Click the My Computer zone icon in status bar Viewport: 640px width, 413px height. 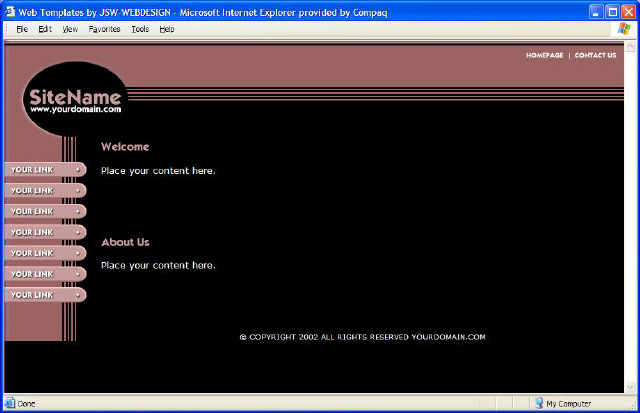tap(538, 403)
